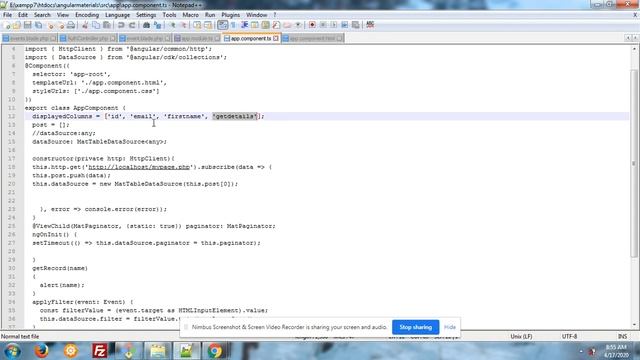Viewport: 640px width, 360px height.
Task: Click 'Unix (LF)' in status bar
Action: point(521,336)
